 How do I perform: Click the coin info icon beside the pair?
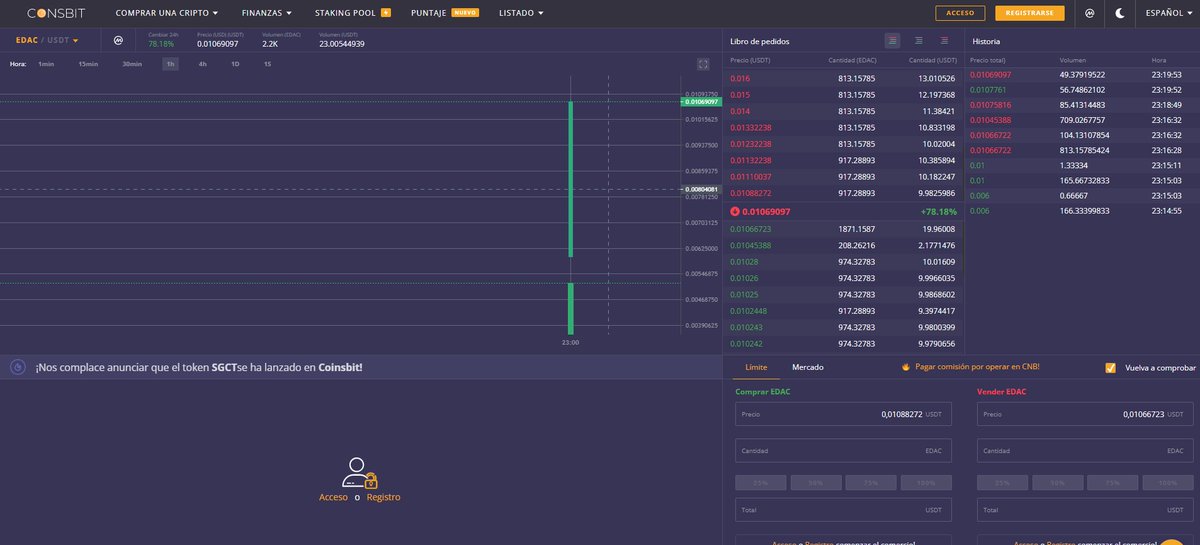click(118, 40)
